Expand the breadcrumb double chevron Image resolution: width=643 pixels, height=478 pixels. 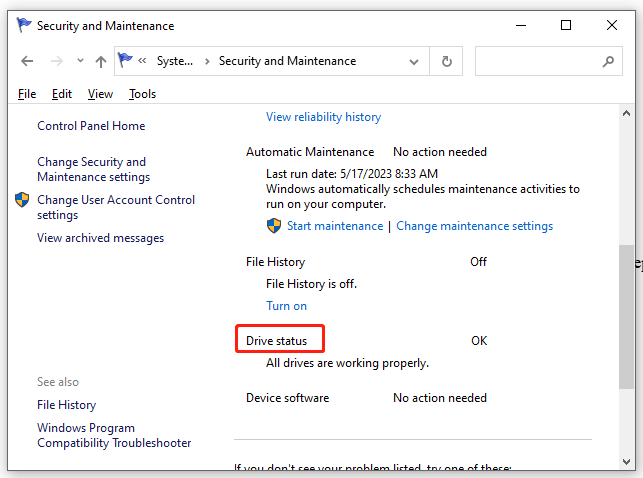142,61
